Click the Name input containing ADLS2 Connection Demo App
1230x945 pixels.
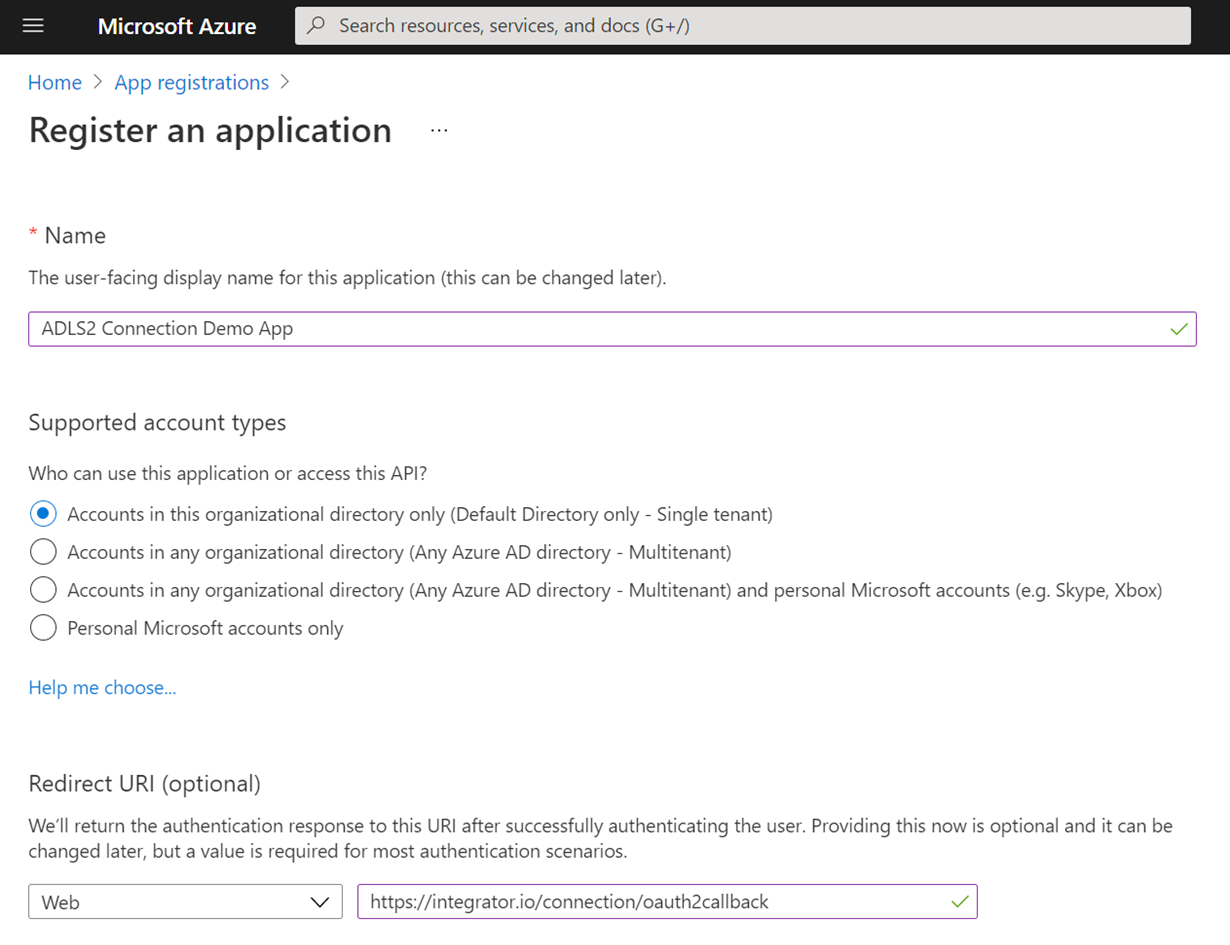tap(612, 329)
